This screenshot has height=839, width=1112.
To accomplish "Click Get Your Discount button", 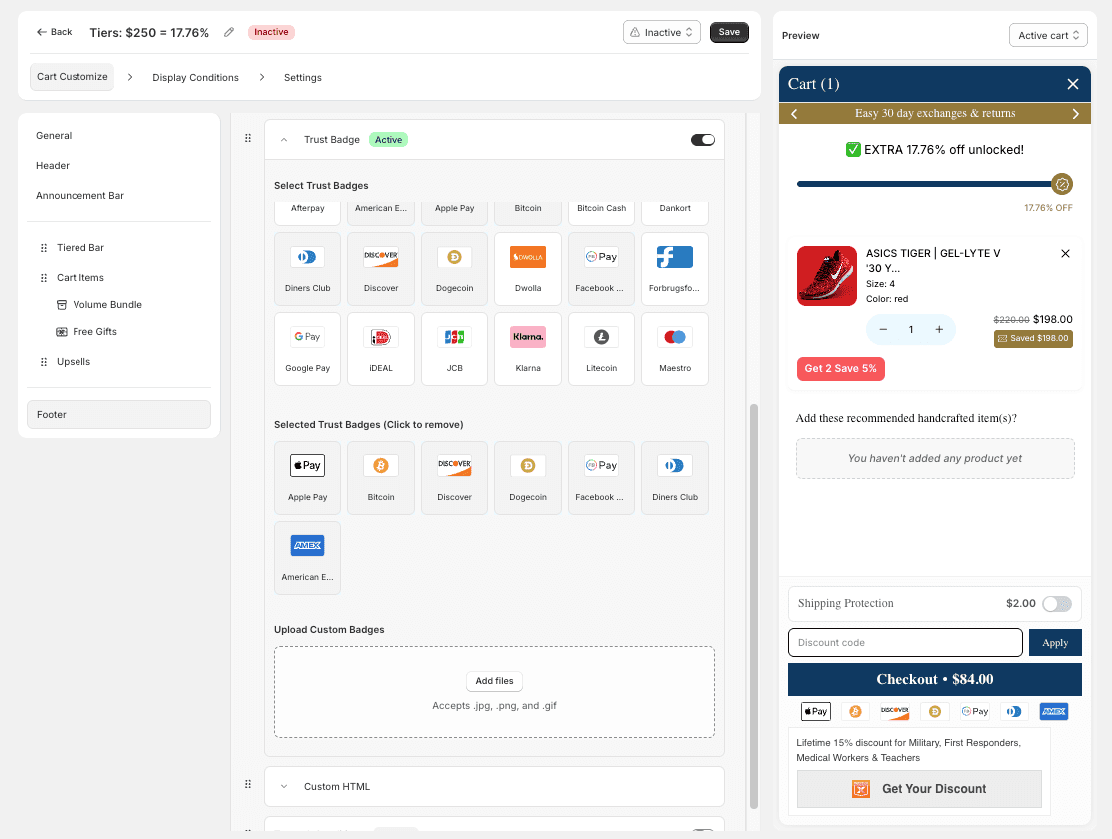I will 919,789.
